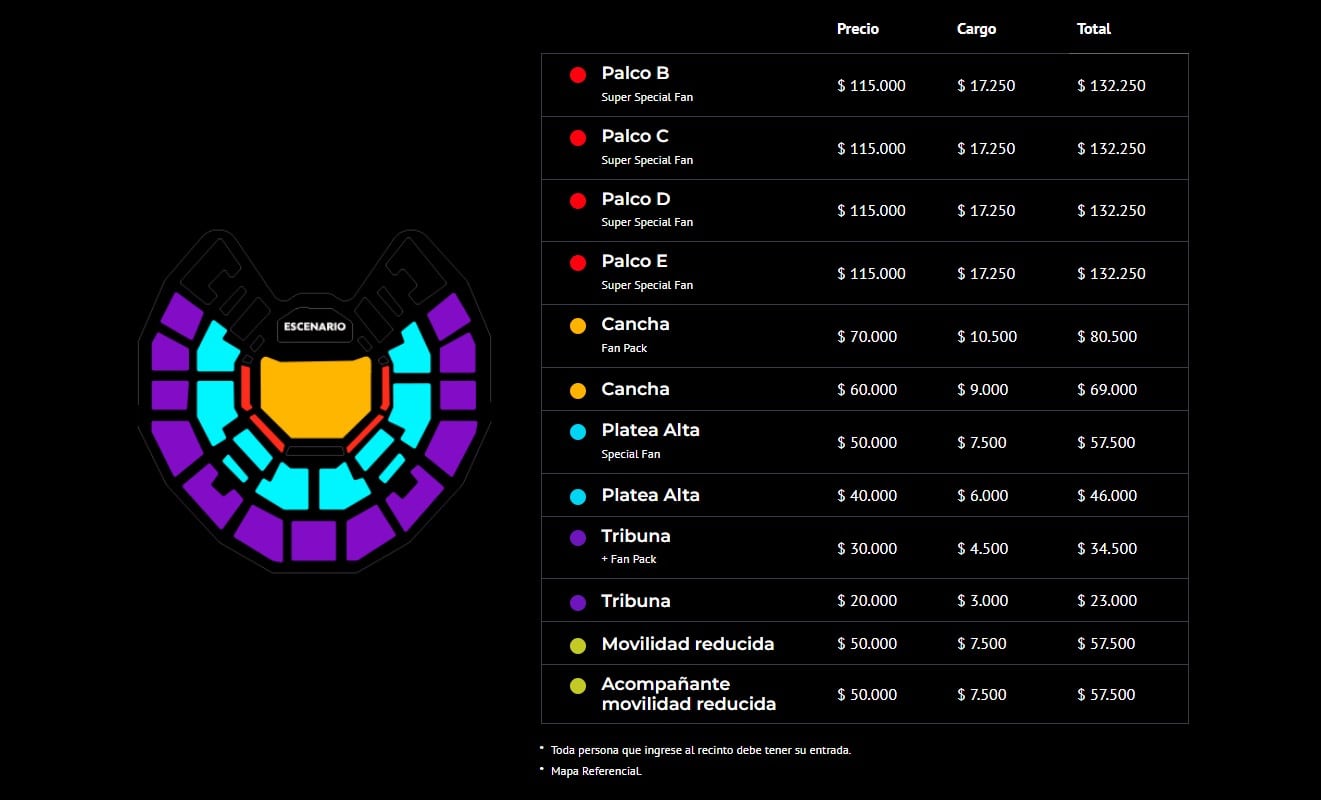This screenshot has width=1321, height=800.
Task: Click the Precio column header
Action: (x=856, y=29)
